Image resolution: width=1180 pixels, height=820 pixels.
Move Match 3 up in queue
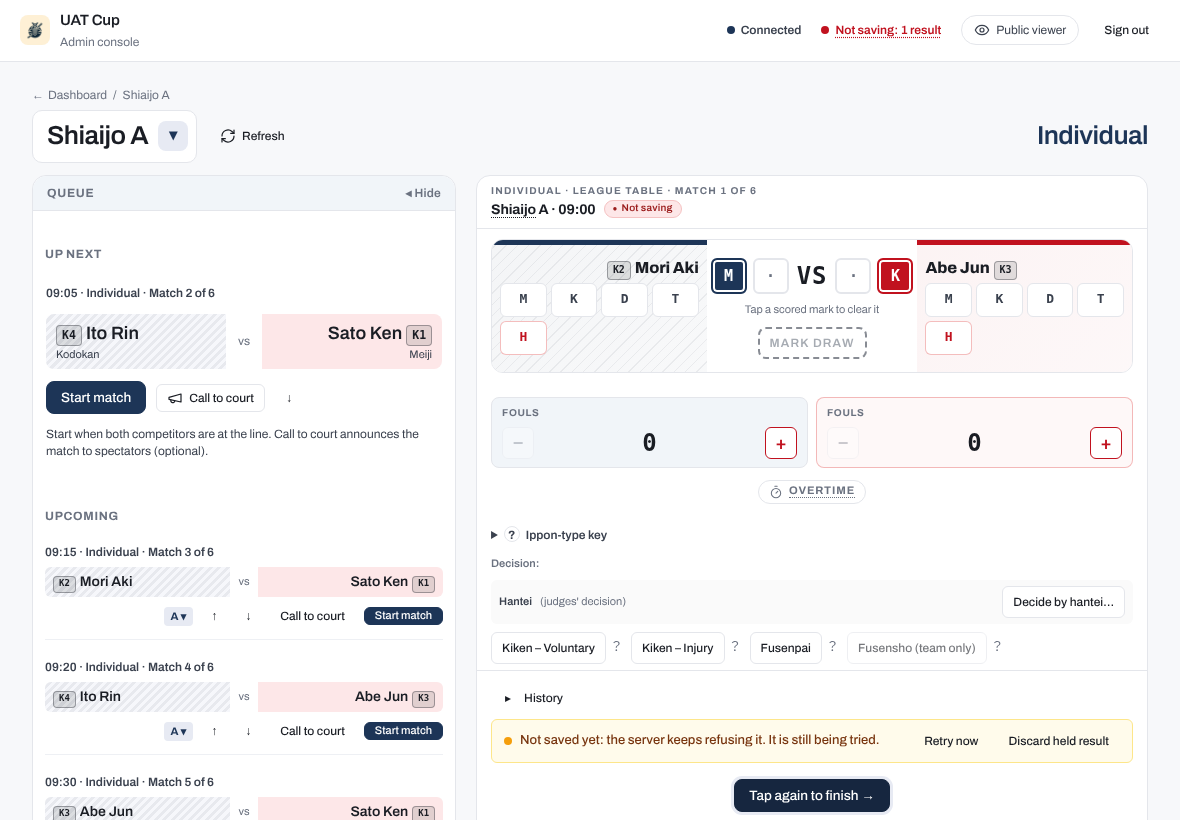[x=214, y=616]
